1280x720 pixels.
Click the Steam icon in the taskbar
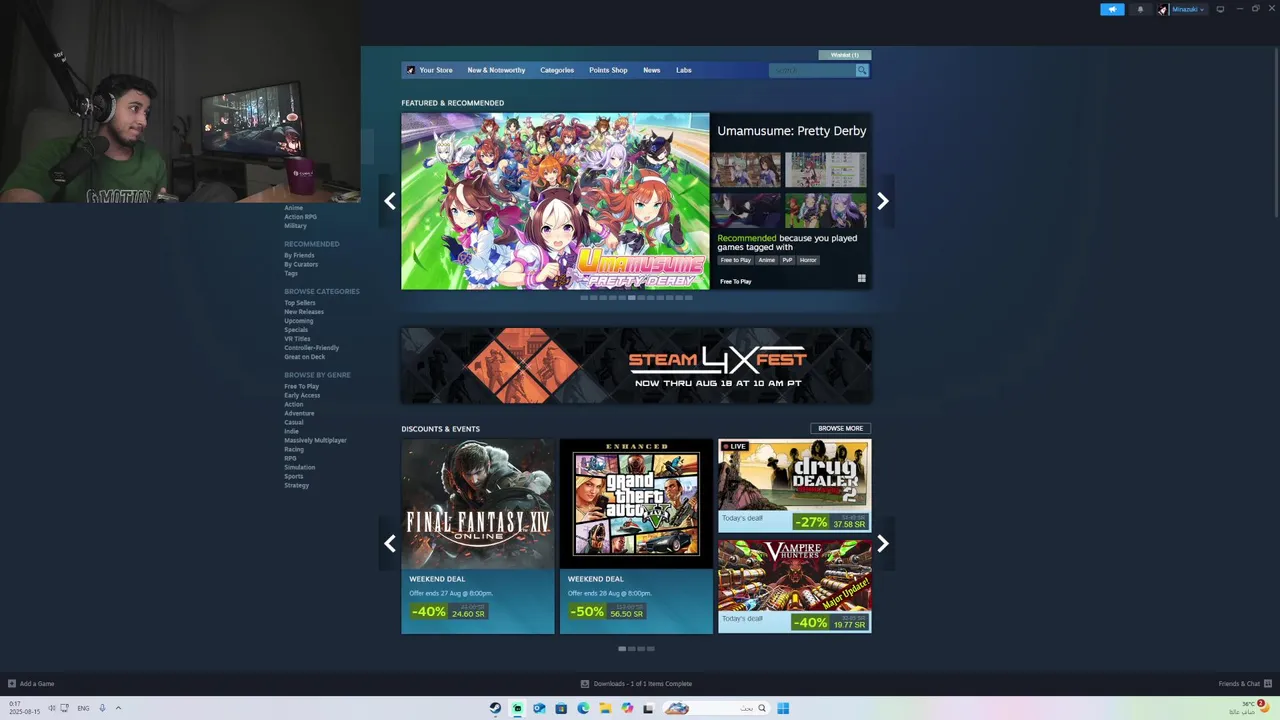click(x=495, y=708)
